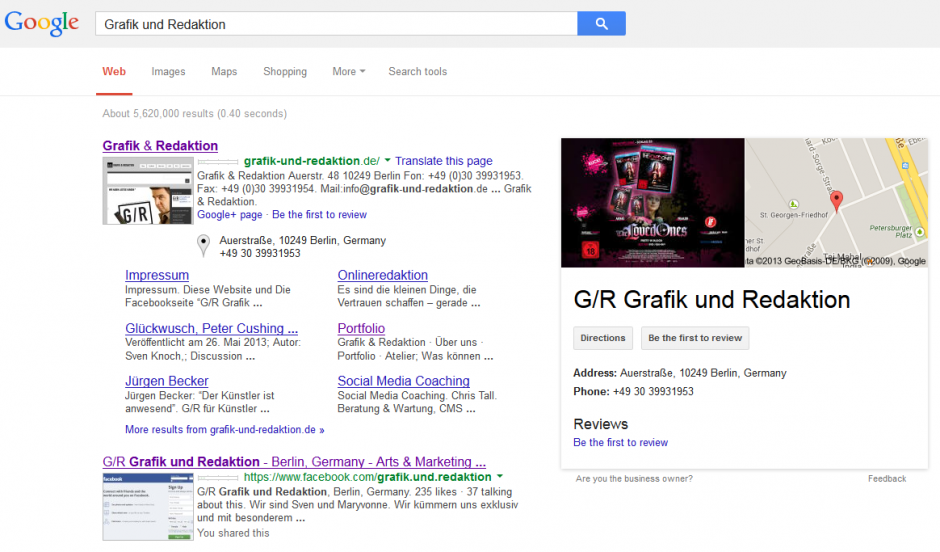Click Are you the business owner? link
Viewport: 940px width, 552px height.
(x=634, y=479)
